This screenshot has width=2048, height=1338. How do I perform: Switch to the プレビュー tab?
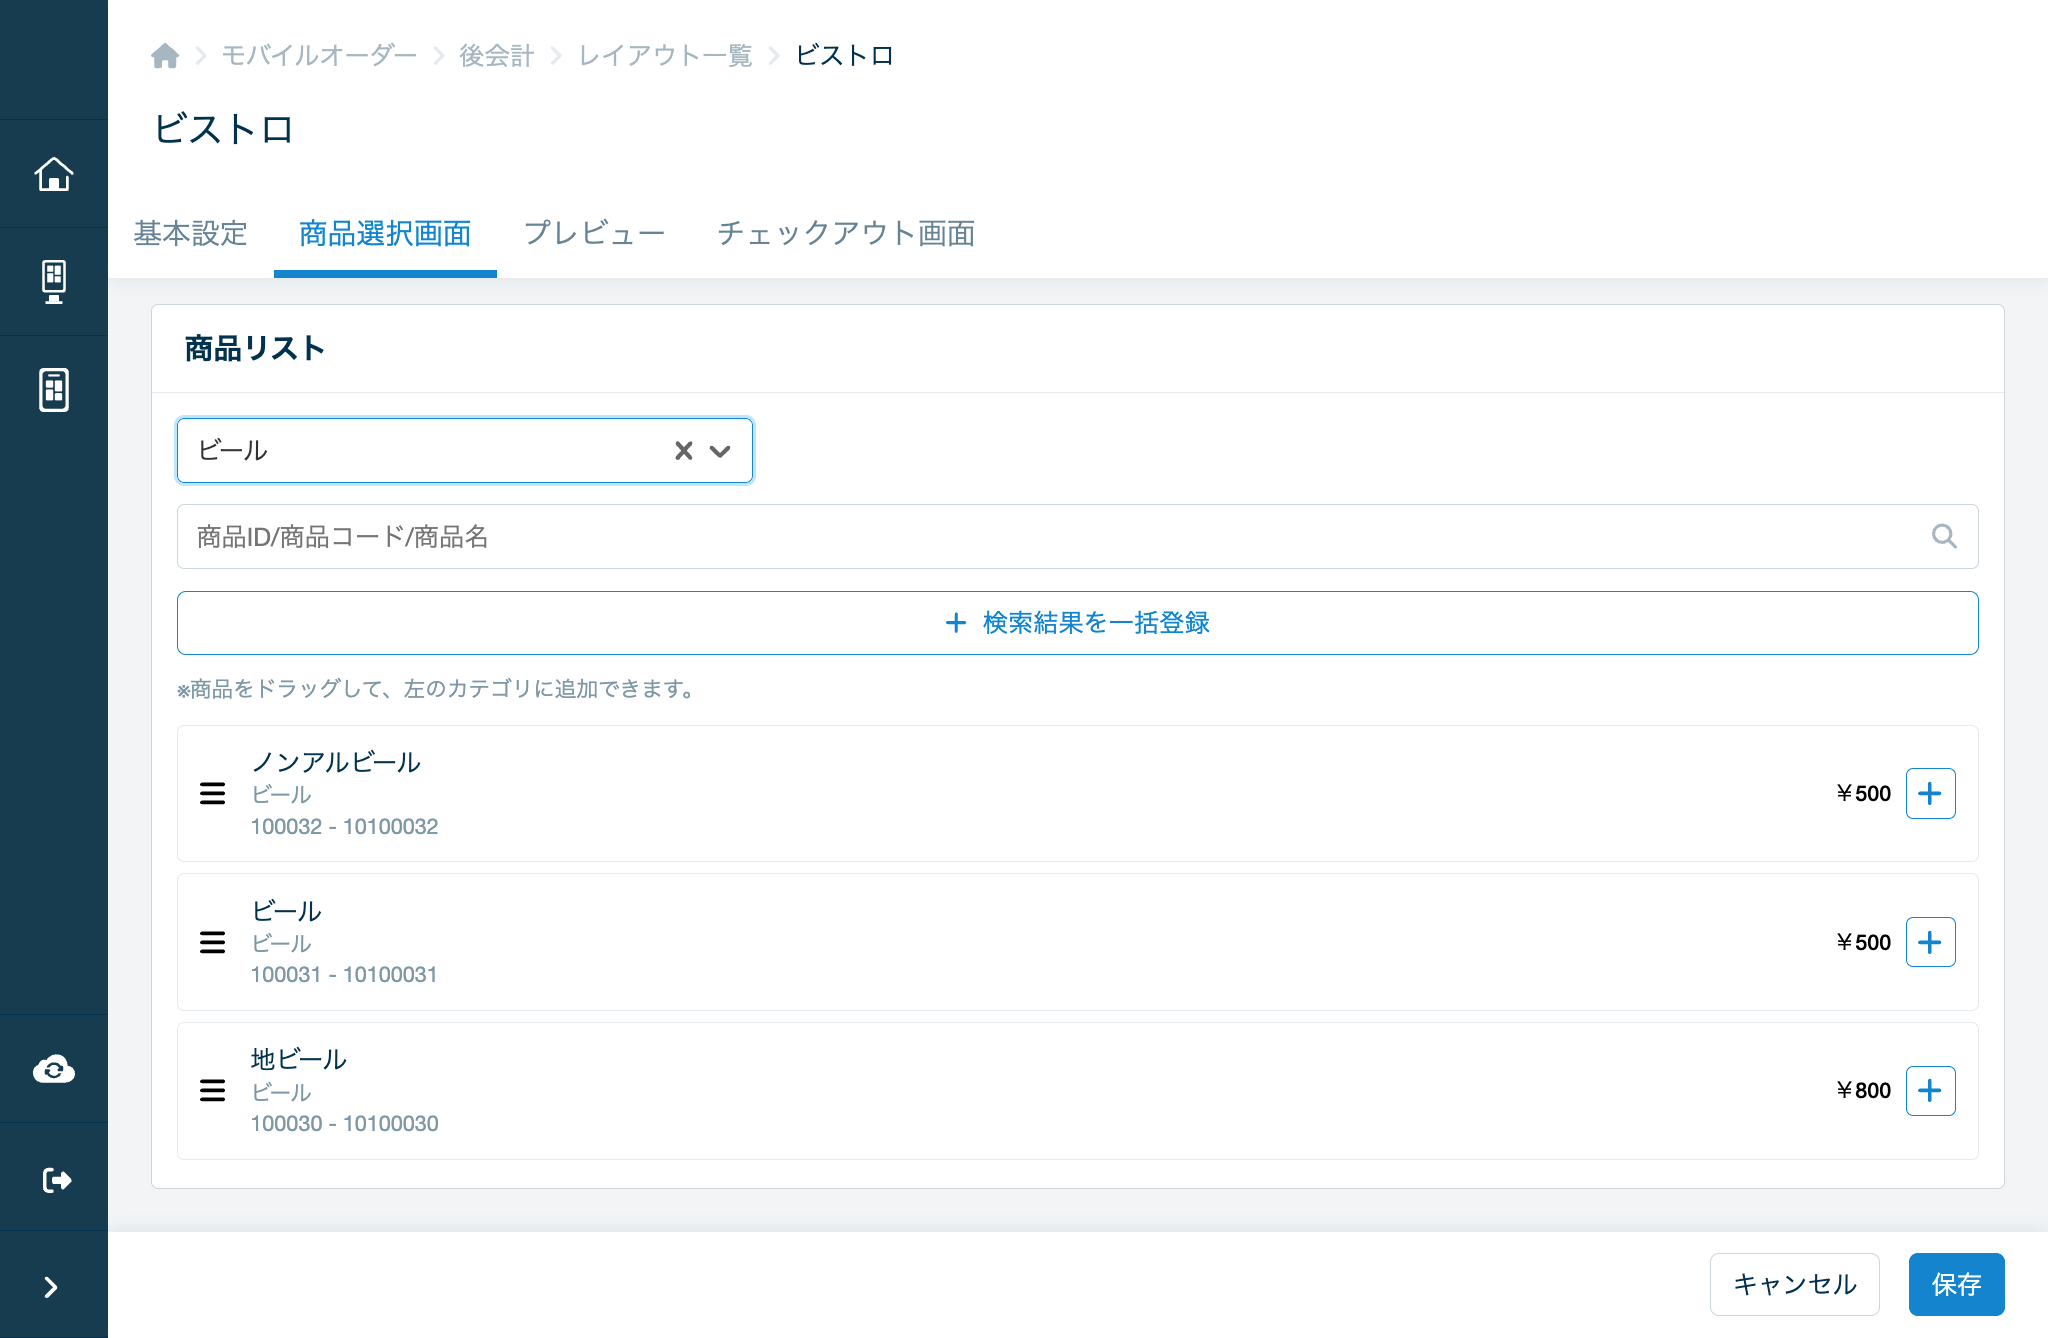coord(594,233)
